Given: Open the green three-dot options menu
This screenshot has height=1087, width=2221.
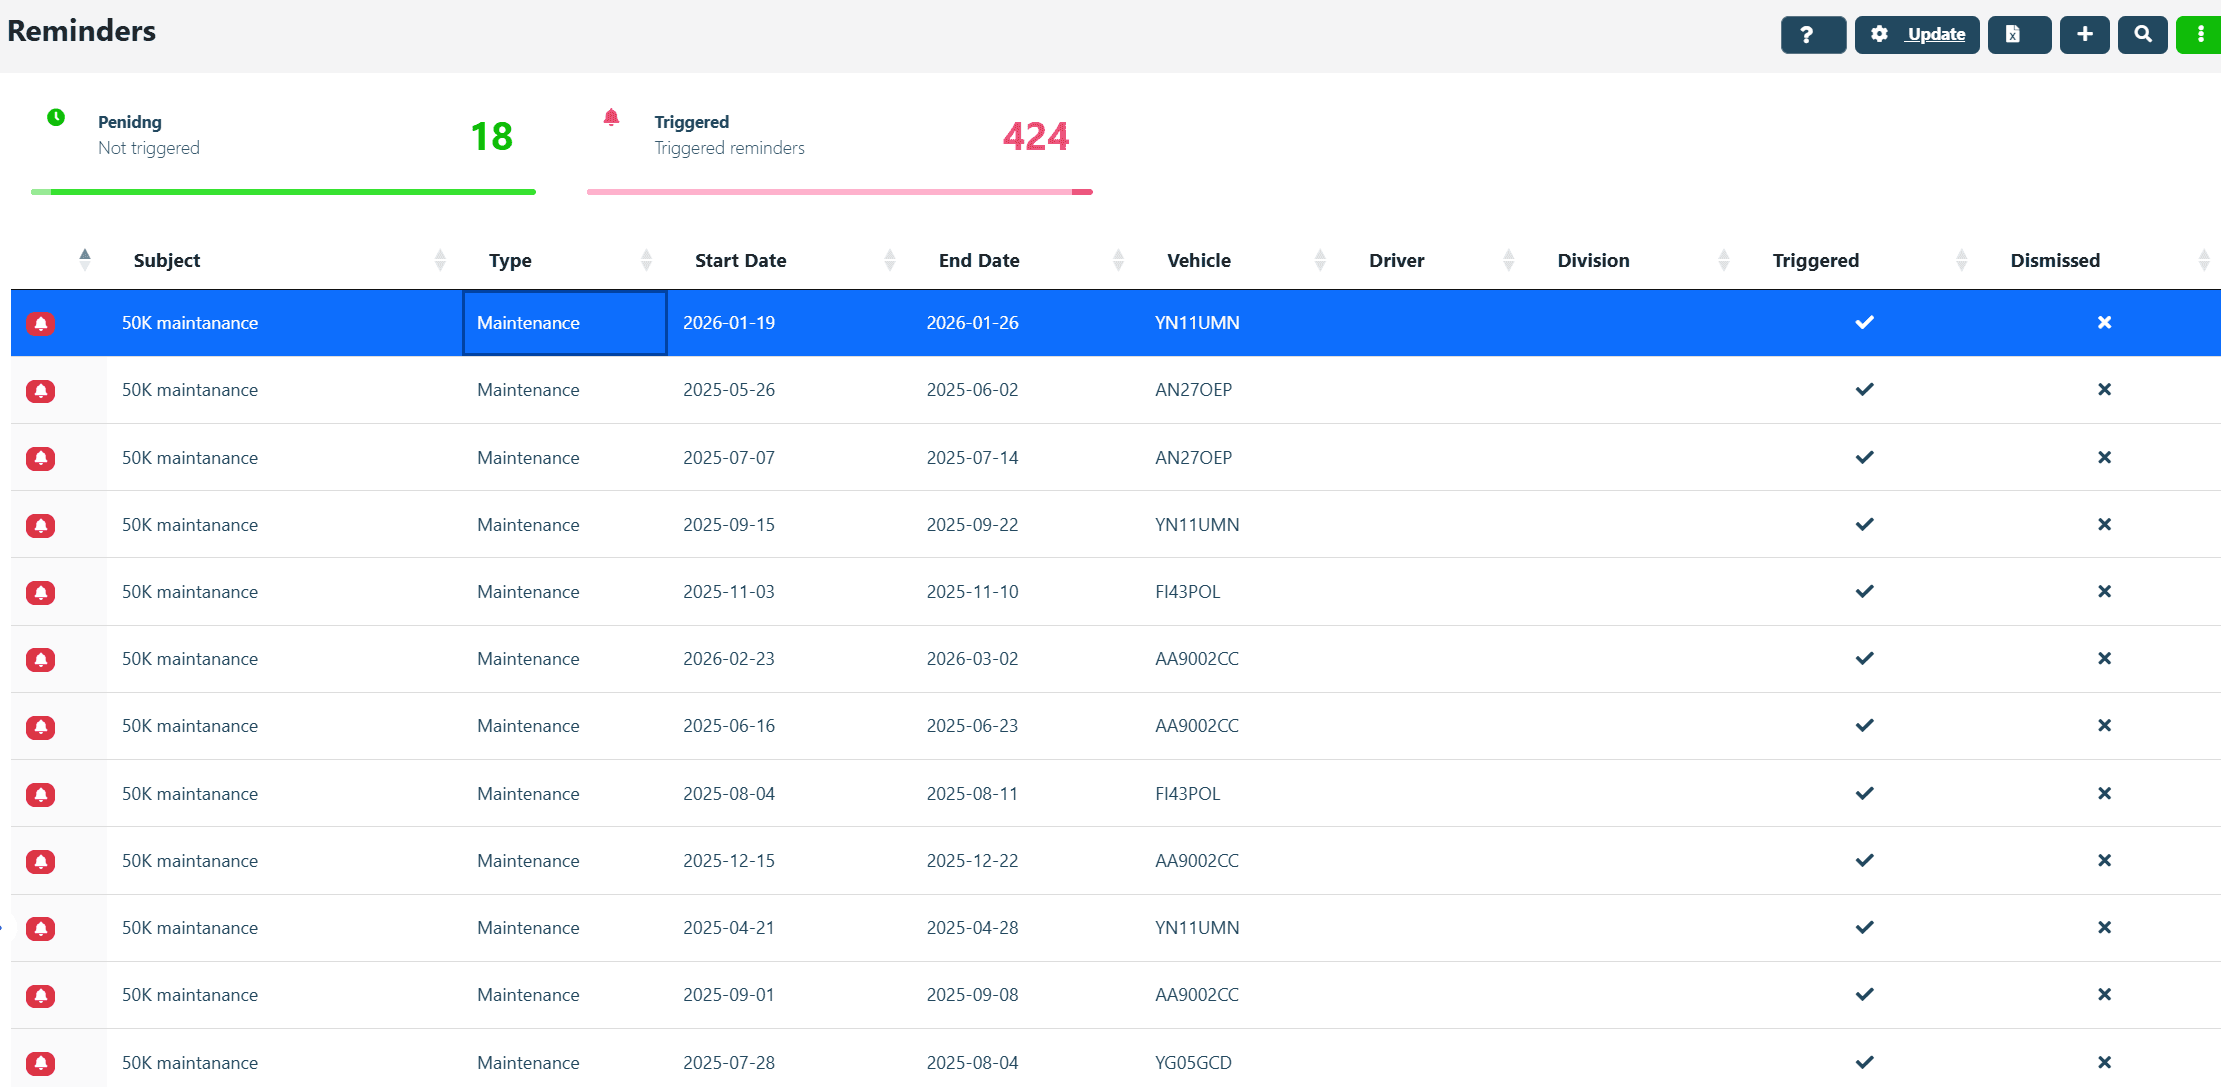Looking at the screenshot, I should pyautogui.click(x=2199, y=34).
